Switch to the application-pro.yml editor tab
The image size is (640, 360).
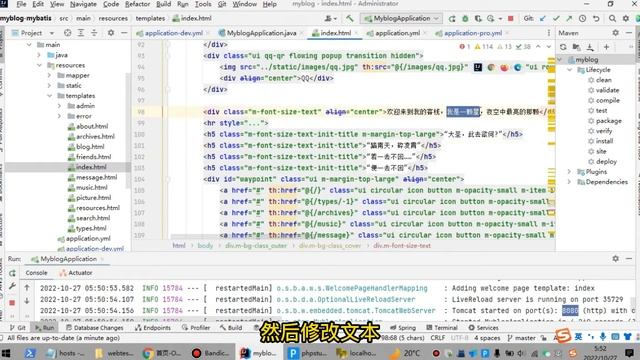(473, 33)
